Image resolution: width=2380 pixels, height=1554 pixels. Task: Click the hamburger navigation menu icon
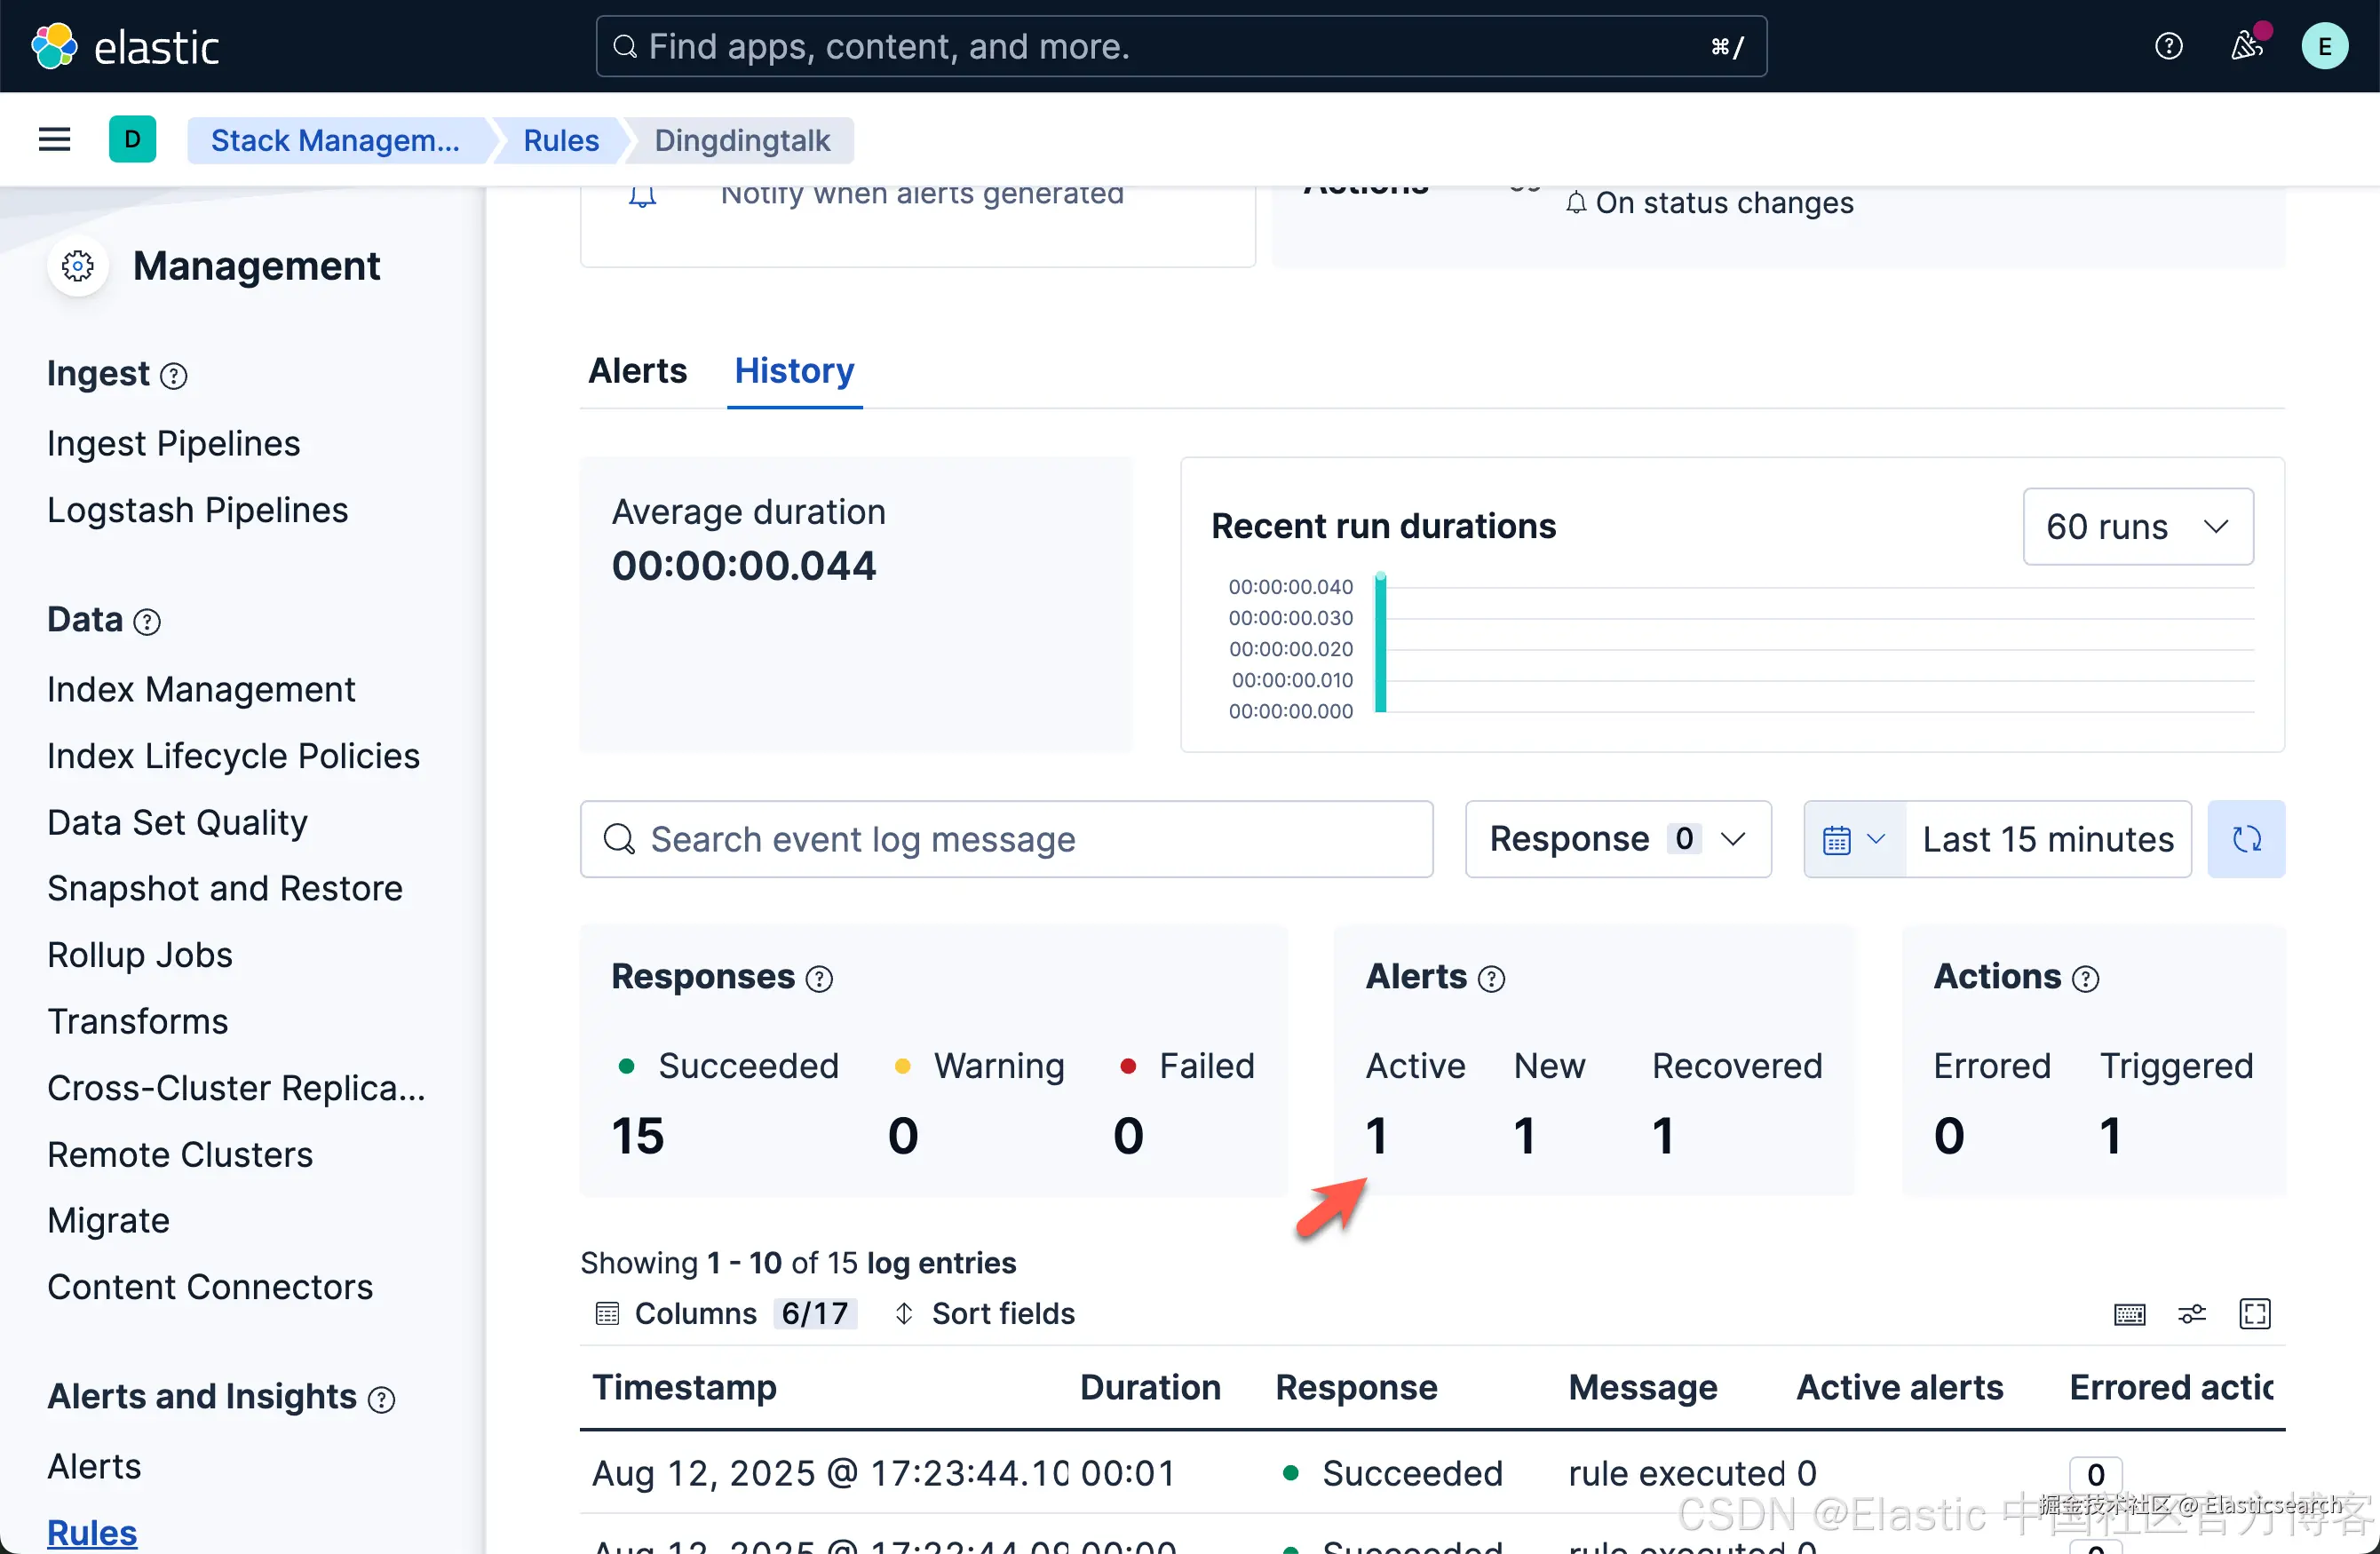(54, 140)
